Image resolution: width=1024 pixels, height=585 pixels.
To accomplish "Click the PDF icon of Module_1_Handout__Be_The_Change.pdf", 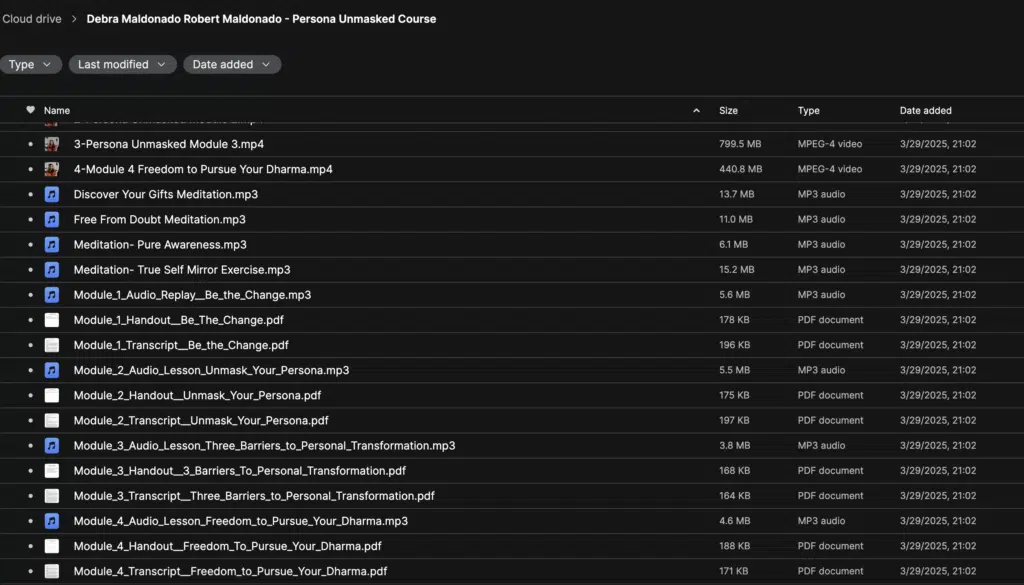I will [52, 320].
